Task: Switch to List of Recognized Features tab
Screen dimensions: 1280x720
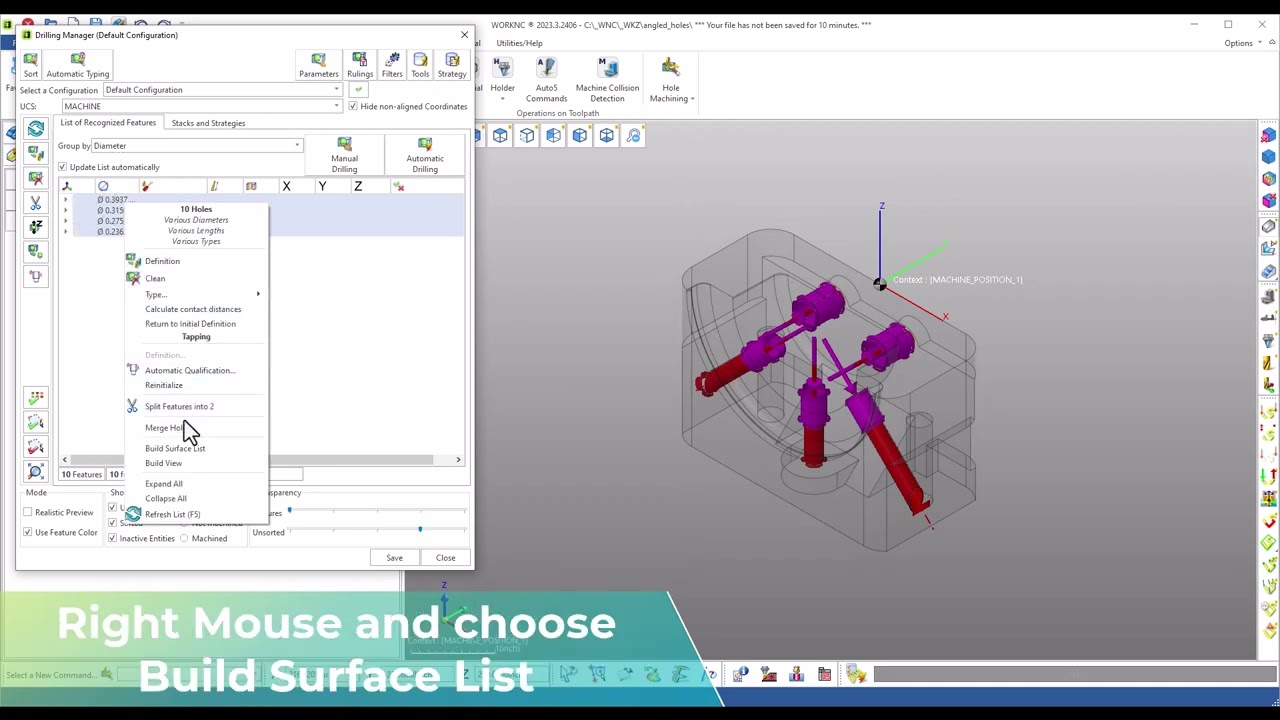Action: point(108,123)
